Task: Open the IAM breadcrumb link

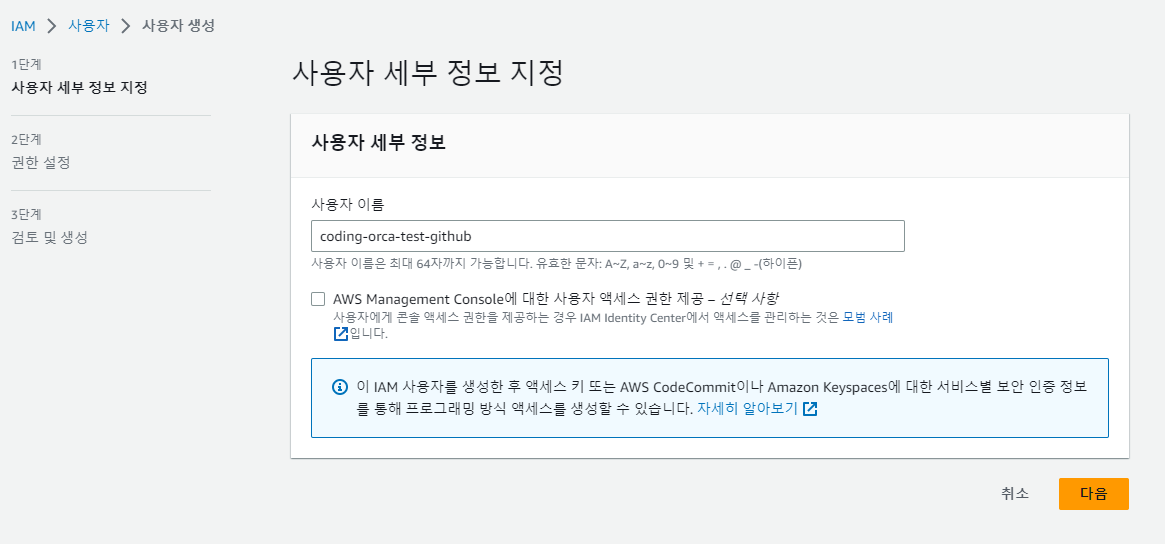Action: click(23, 26)
